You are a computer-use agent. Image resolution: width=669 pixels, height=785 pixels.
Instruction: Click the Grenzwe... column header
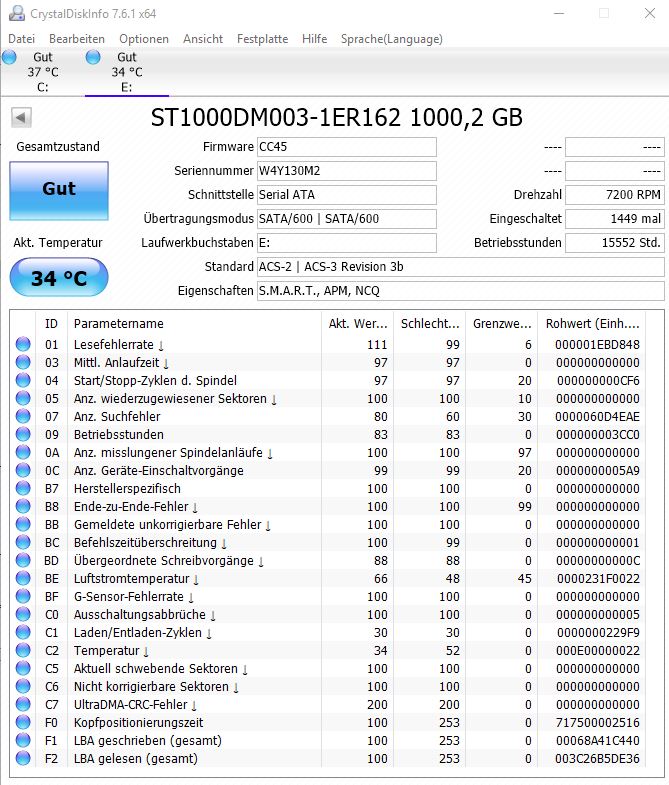point(502,324)
